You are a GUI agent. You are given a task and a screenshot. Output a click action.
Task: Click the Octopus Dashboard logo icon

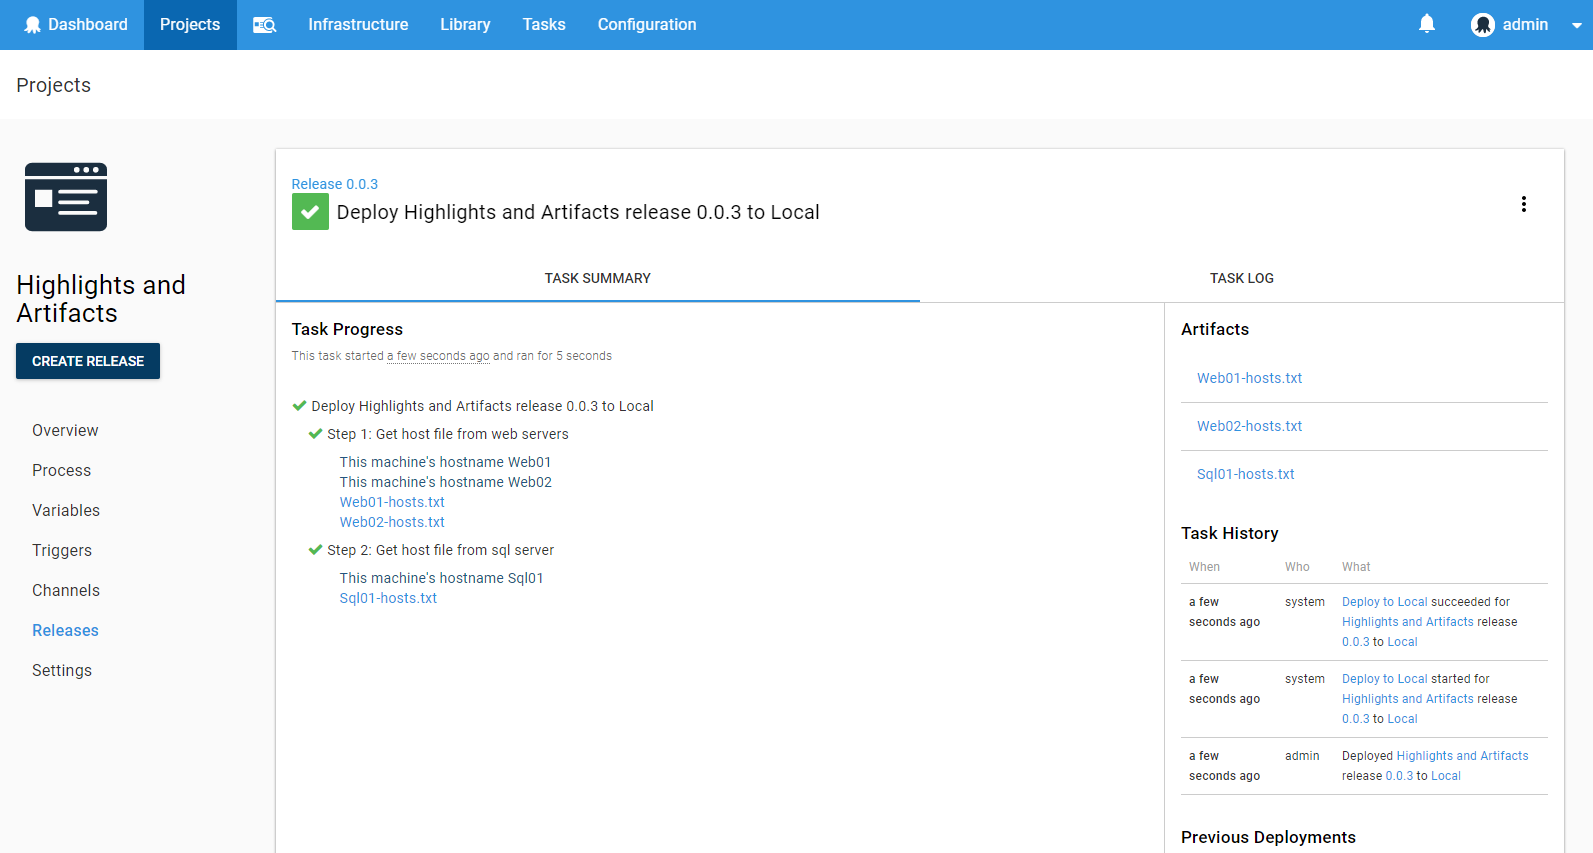(33, 25)
